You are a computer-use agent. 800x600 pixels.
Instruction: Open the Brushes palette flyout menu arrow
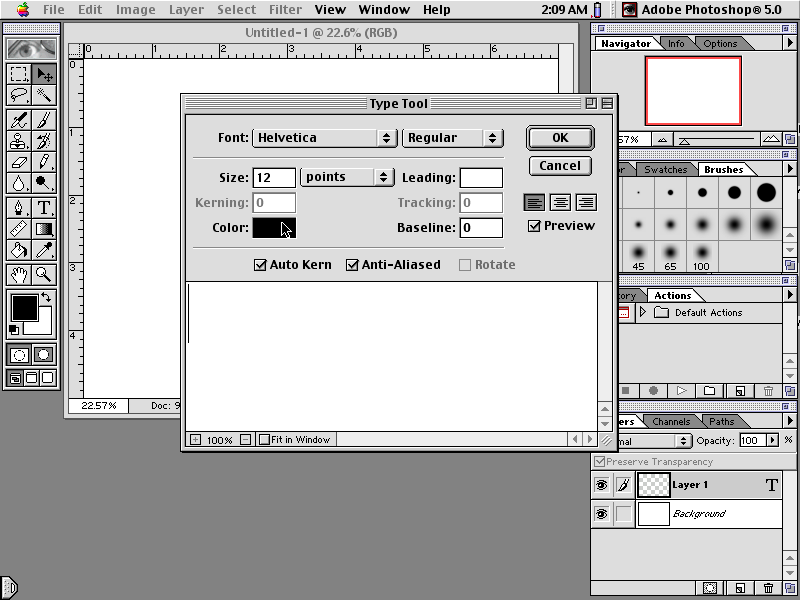coord(790,168)
